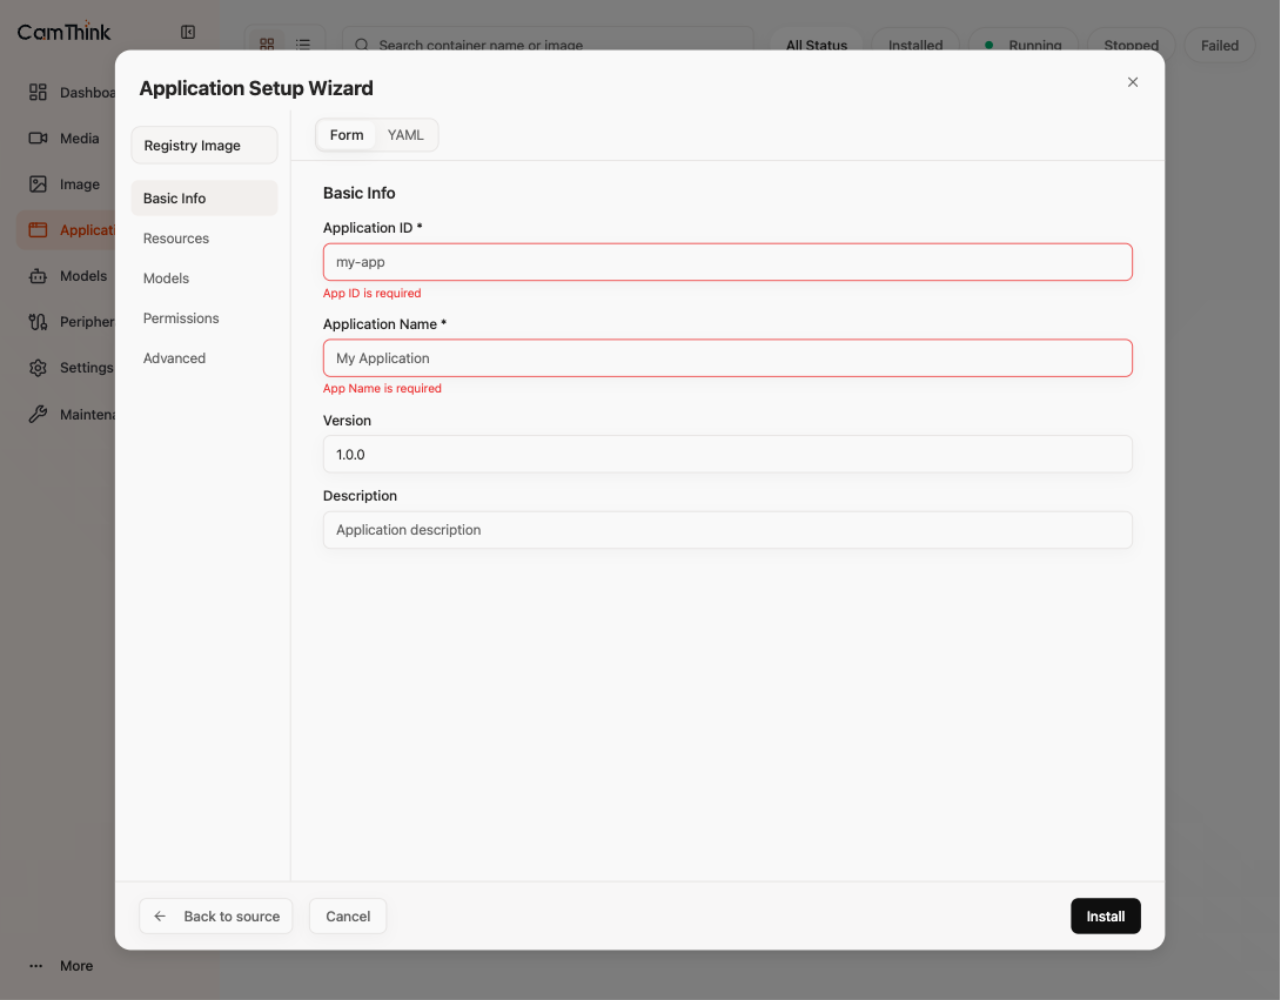The width and height of the screenshot is (1280, 1000).
Task: Click the Version input field
Action: click(x=728, y=454)
